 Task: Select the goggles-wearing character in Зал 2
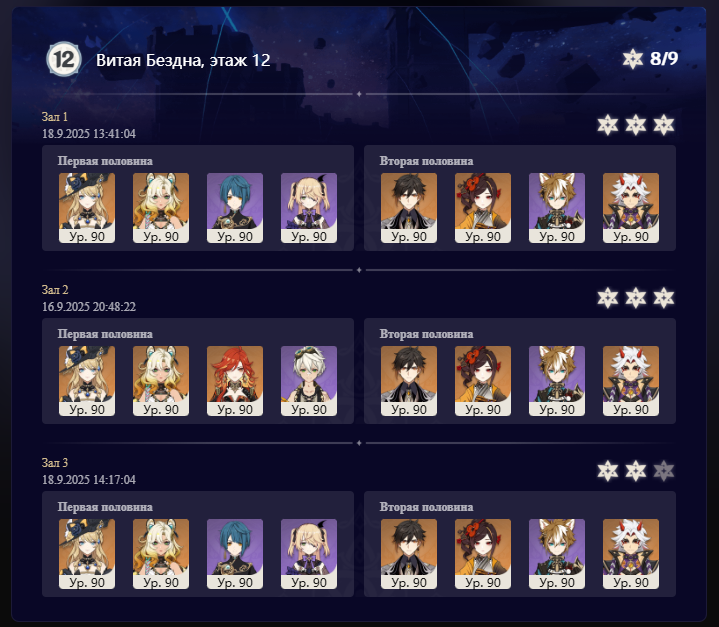(309, 381)
